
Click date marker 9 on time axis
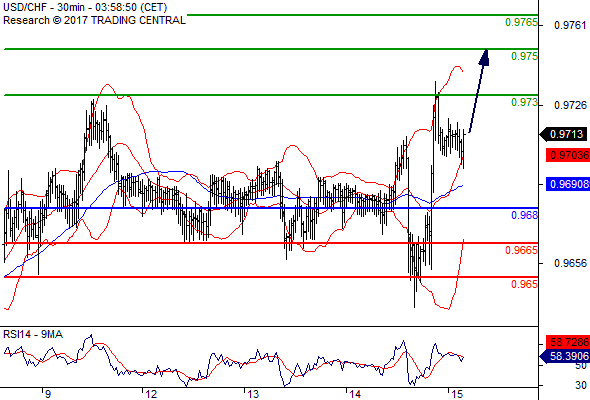click(x=47, y=394)
